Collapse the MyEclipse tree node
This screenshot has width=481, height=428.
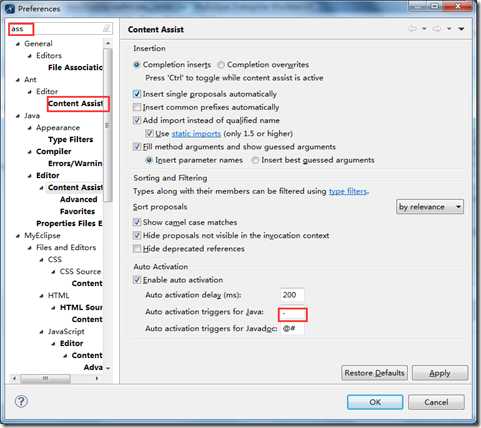(x=18, y=236)
